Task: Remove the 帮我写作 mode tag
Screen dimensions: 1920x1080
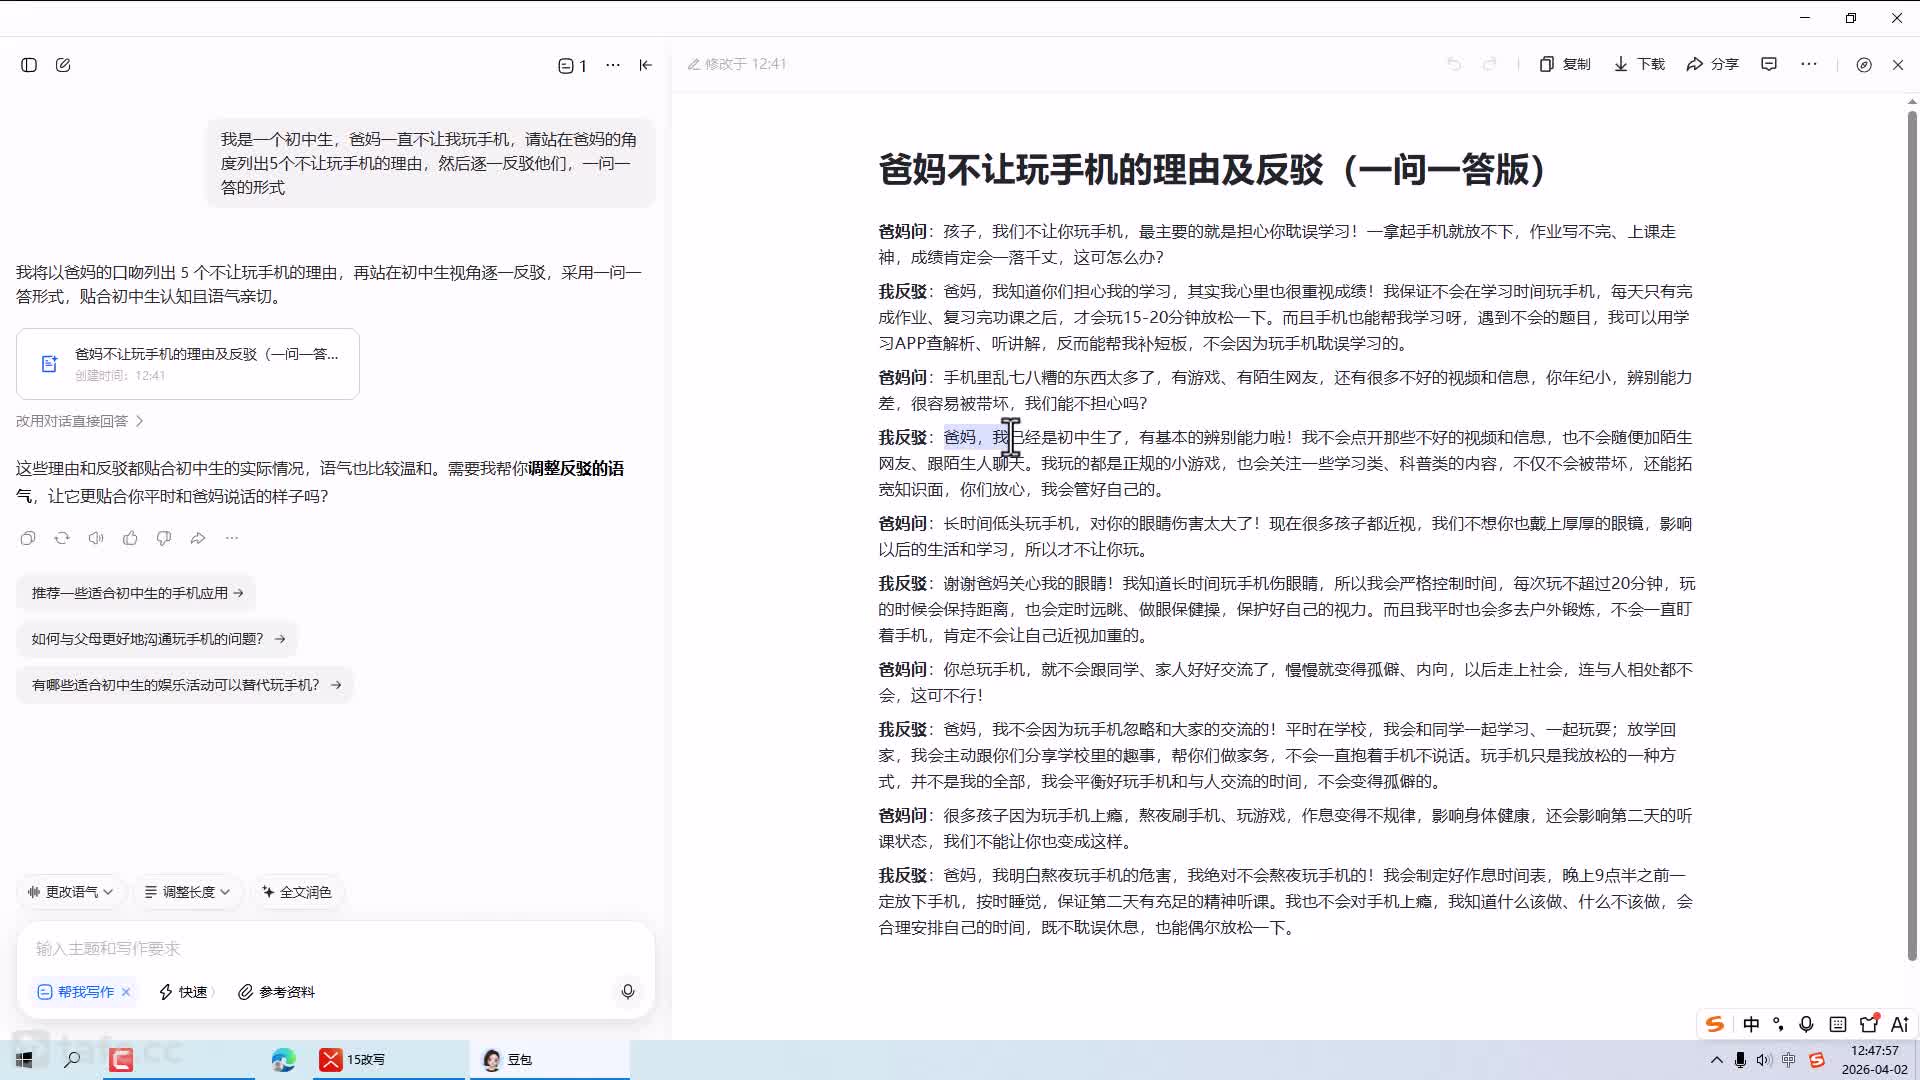Action: (126, 992)
